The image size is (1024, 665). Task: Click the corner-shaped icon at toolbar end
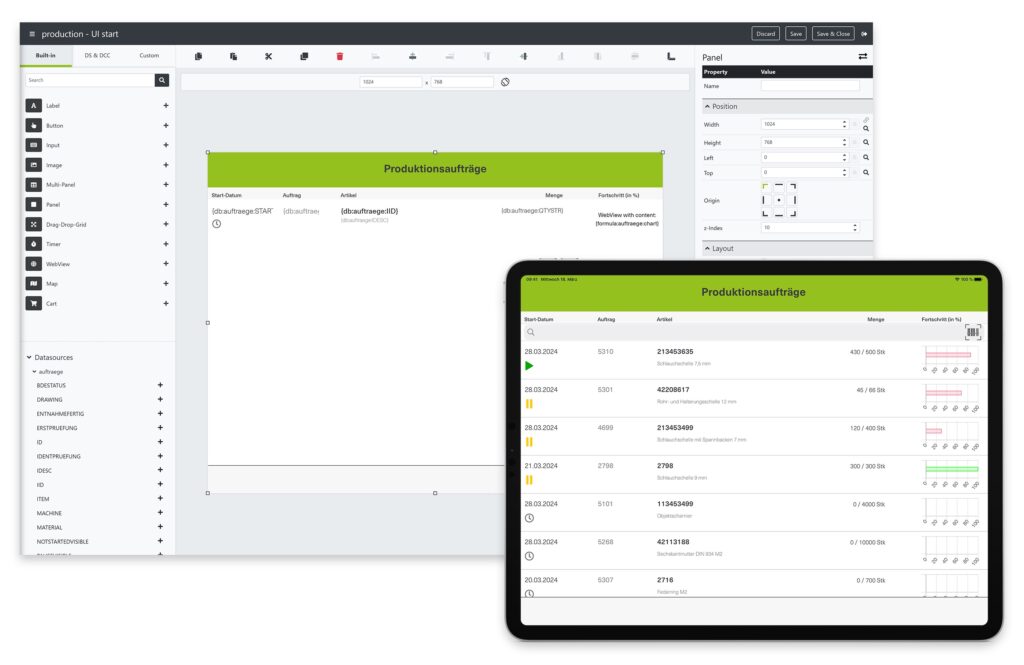(x=671, y=57)
